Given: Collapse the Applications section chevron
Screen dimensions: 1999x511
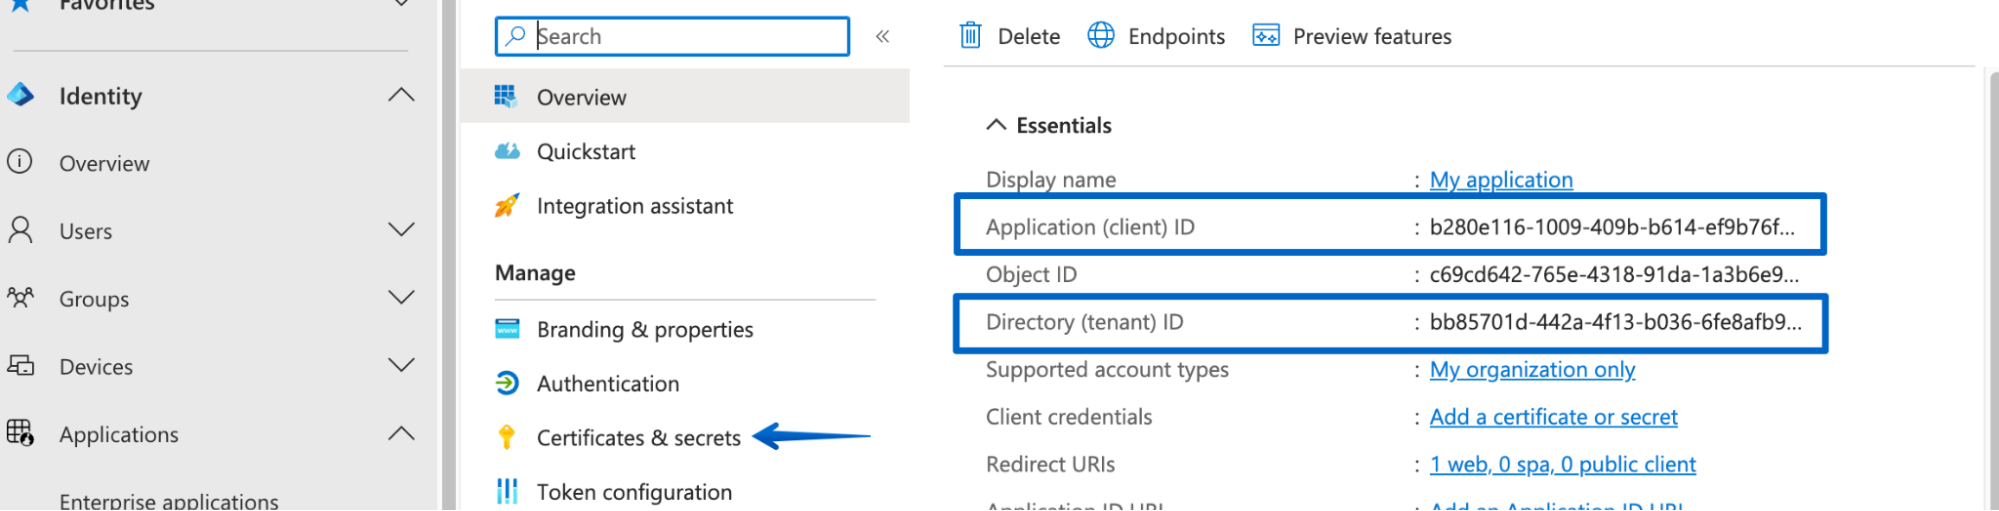Looking at the screenshot, I should click(401, 433).
